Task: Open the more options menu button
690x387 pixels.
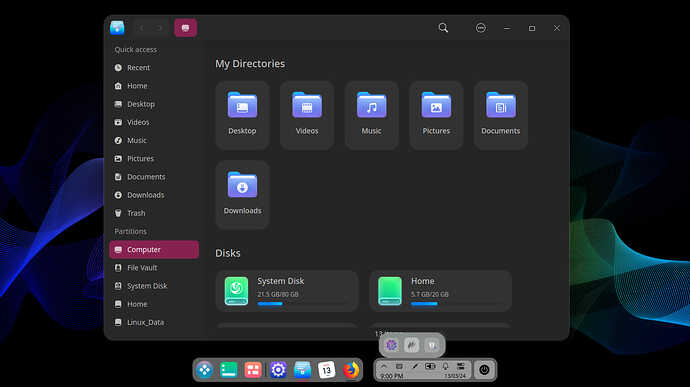Action: pos(481,28)
